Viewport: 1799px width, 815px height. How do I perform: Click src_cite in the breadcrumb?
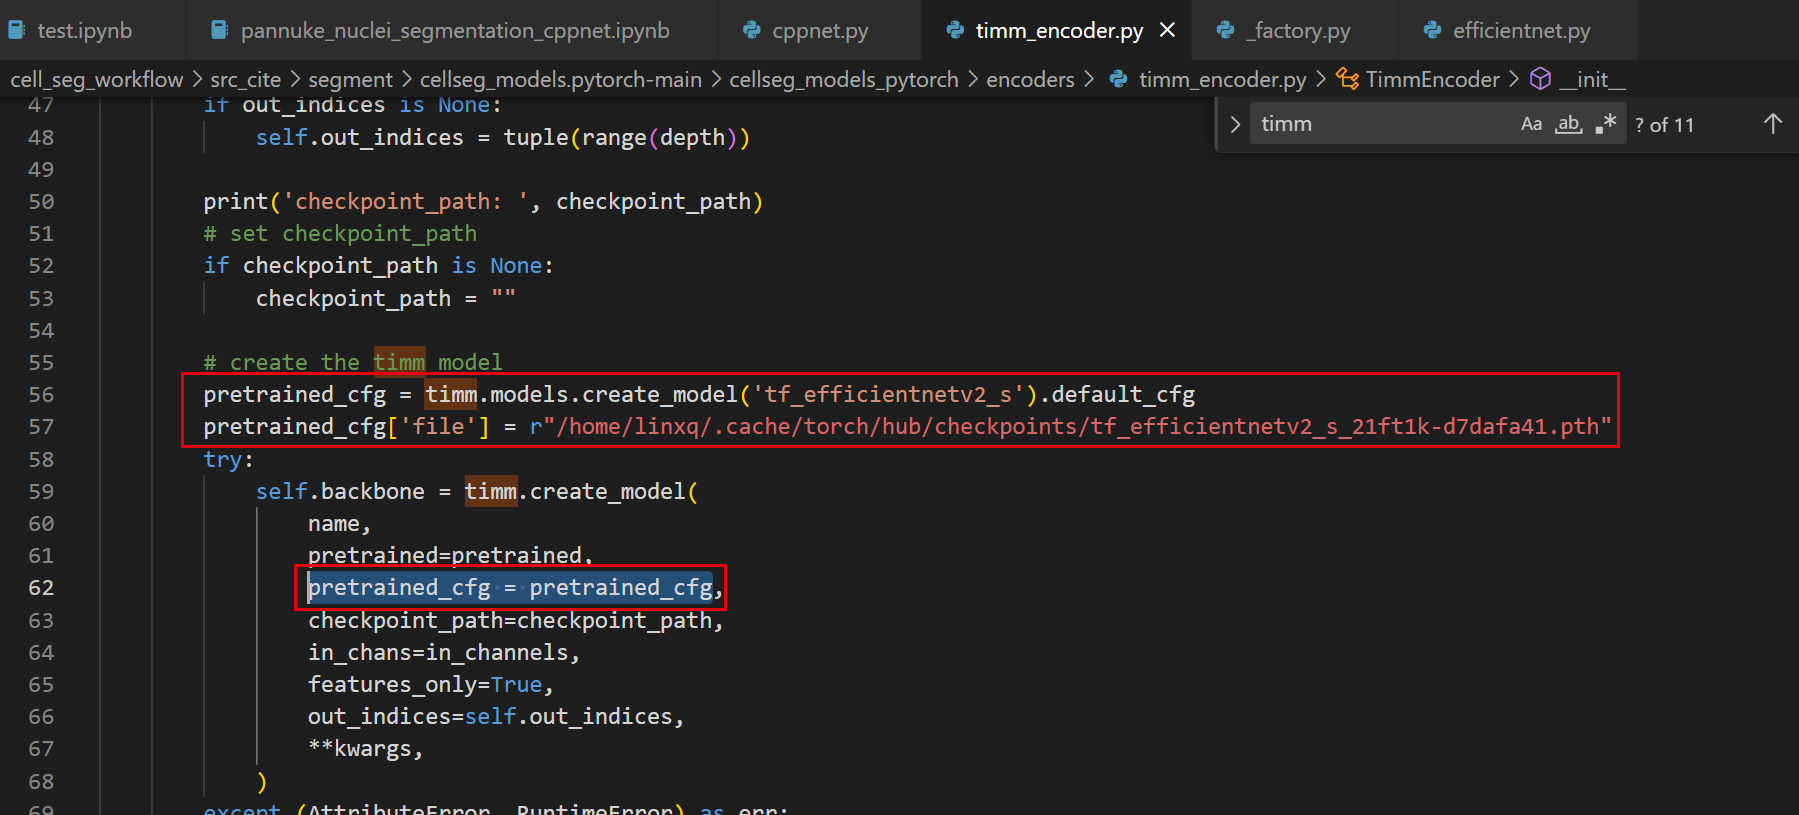tap(246, 79)
